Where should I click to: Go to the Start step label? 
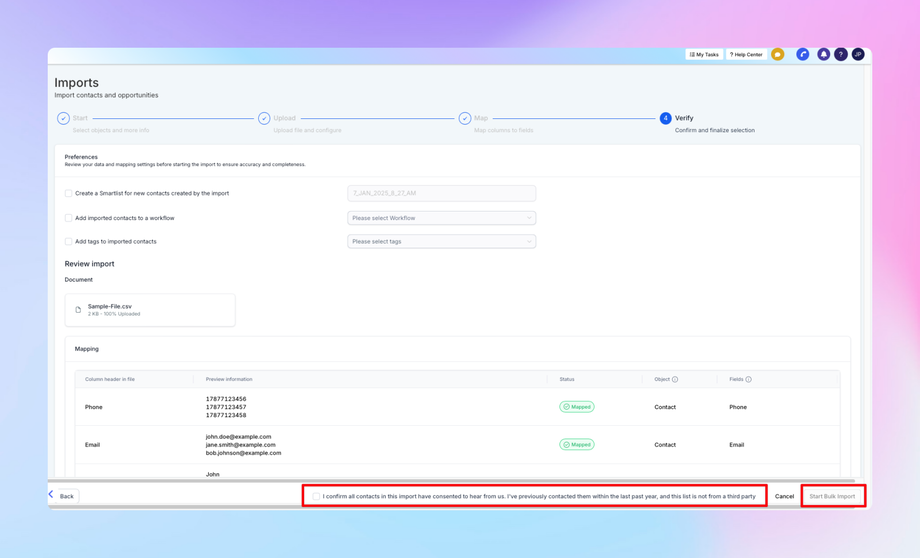coord(80,118)
